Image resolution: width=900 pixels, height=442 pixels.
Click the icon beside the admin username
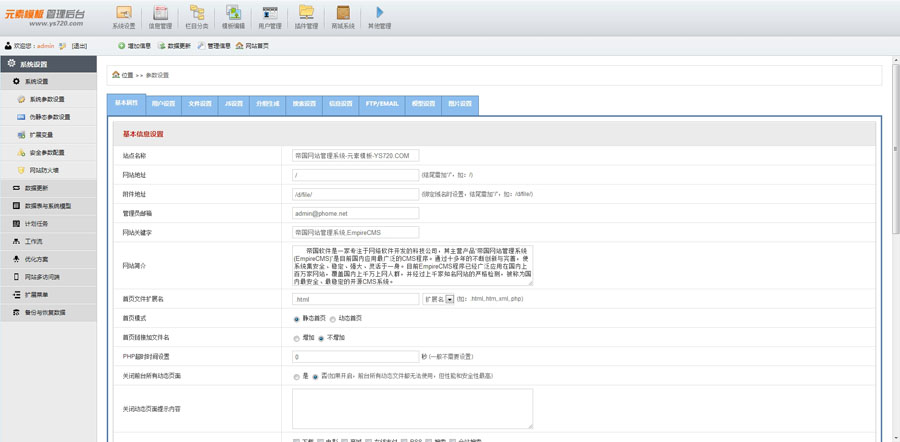pyautogui.click(x=63, y=46)
